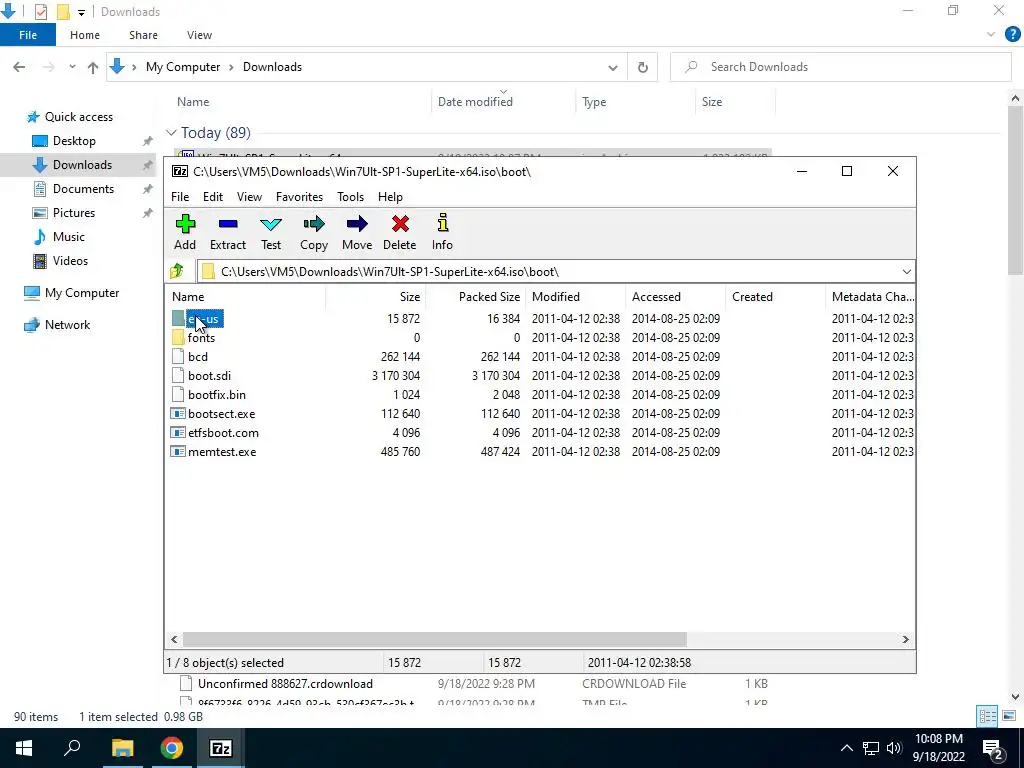Open Explorer View ribbon tab
Viewport: 1024px width, 768px height.
[x=199, y=35]
